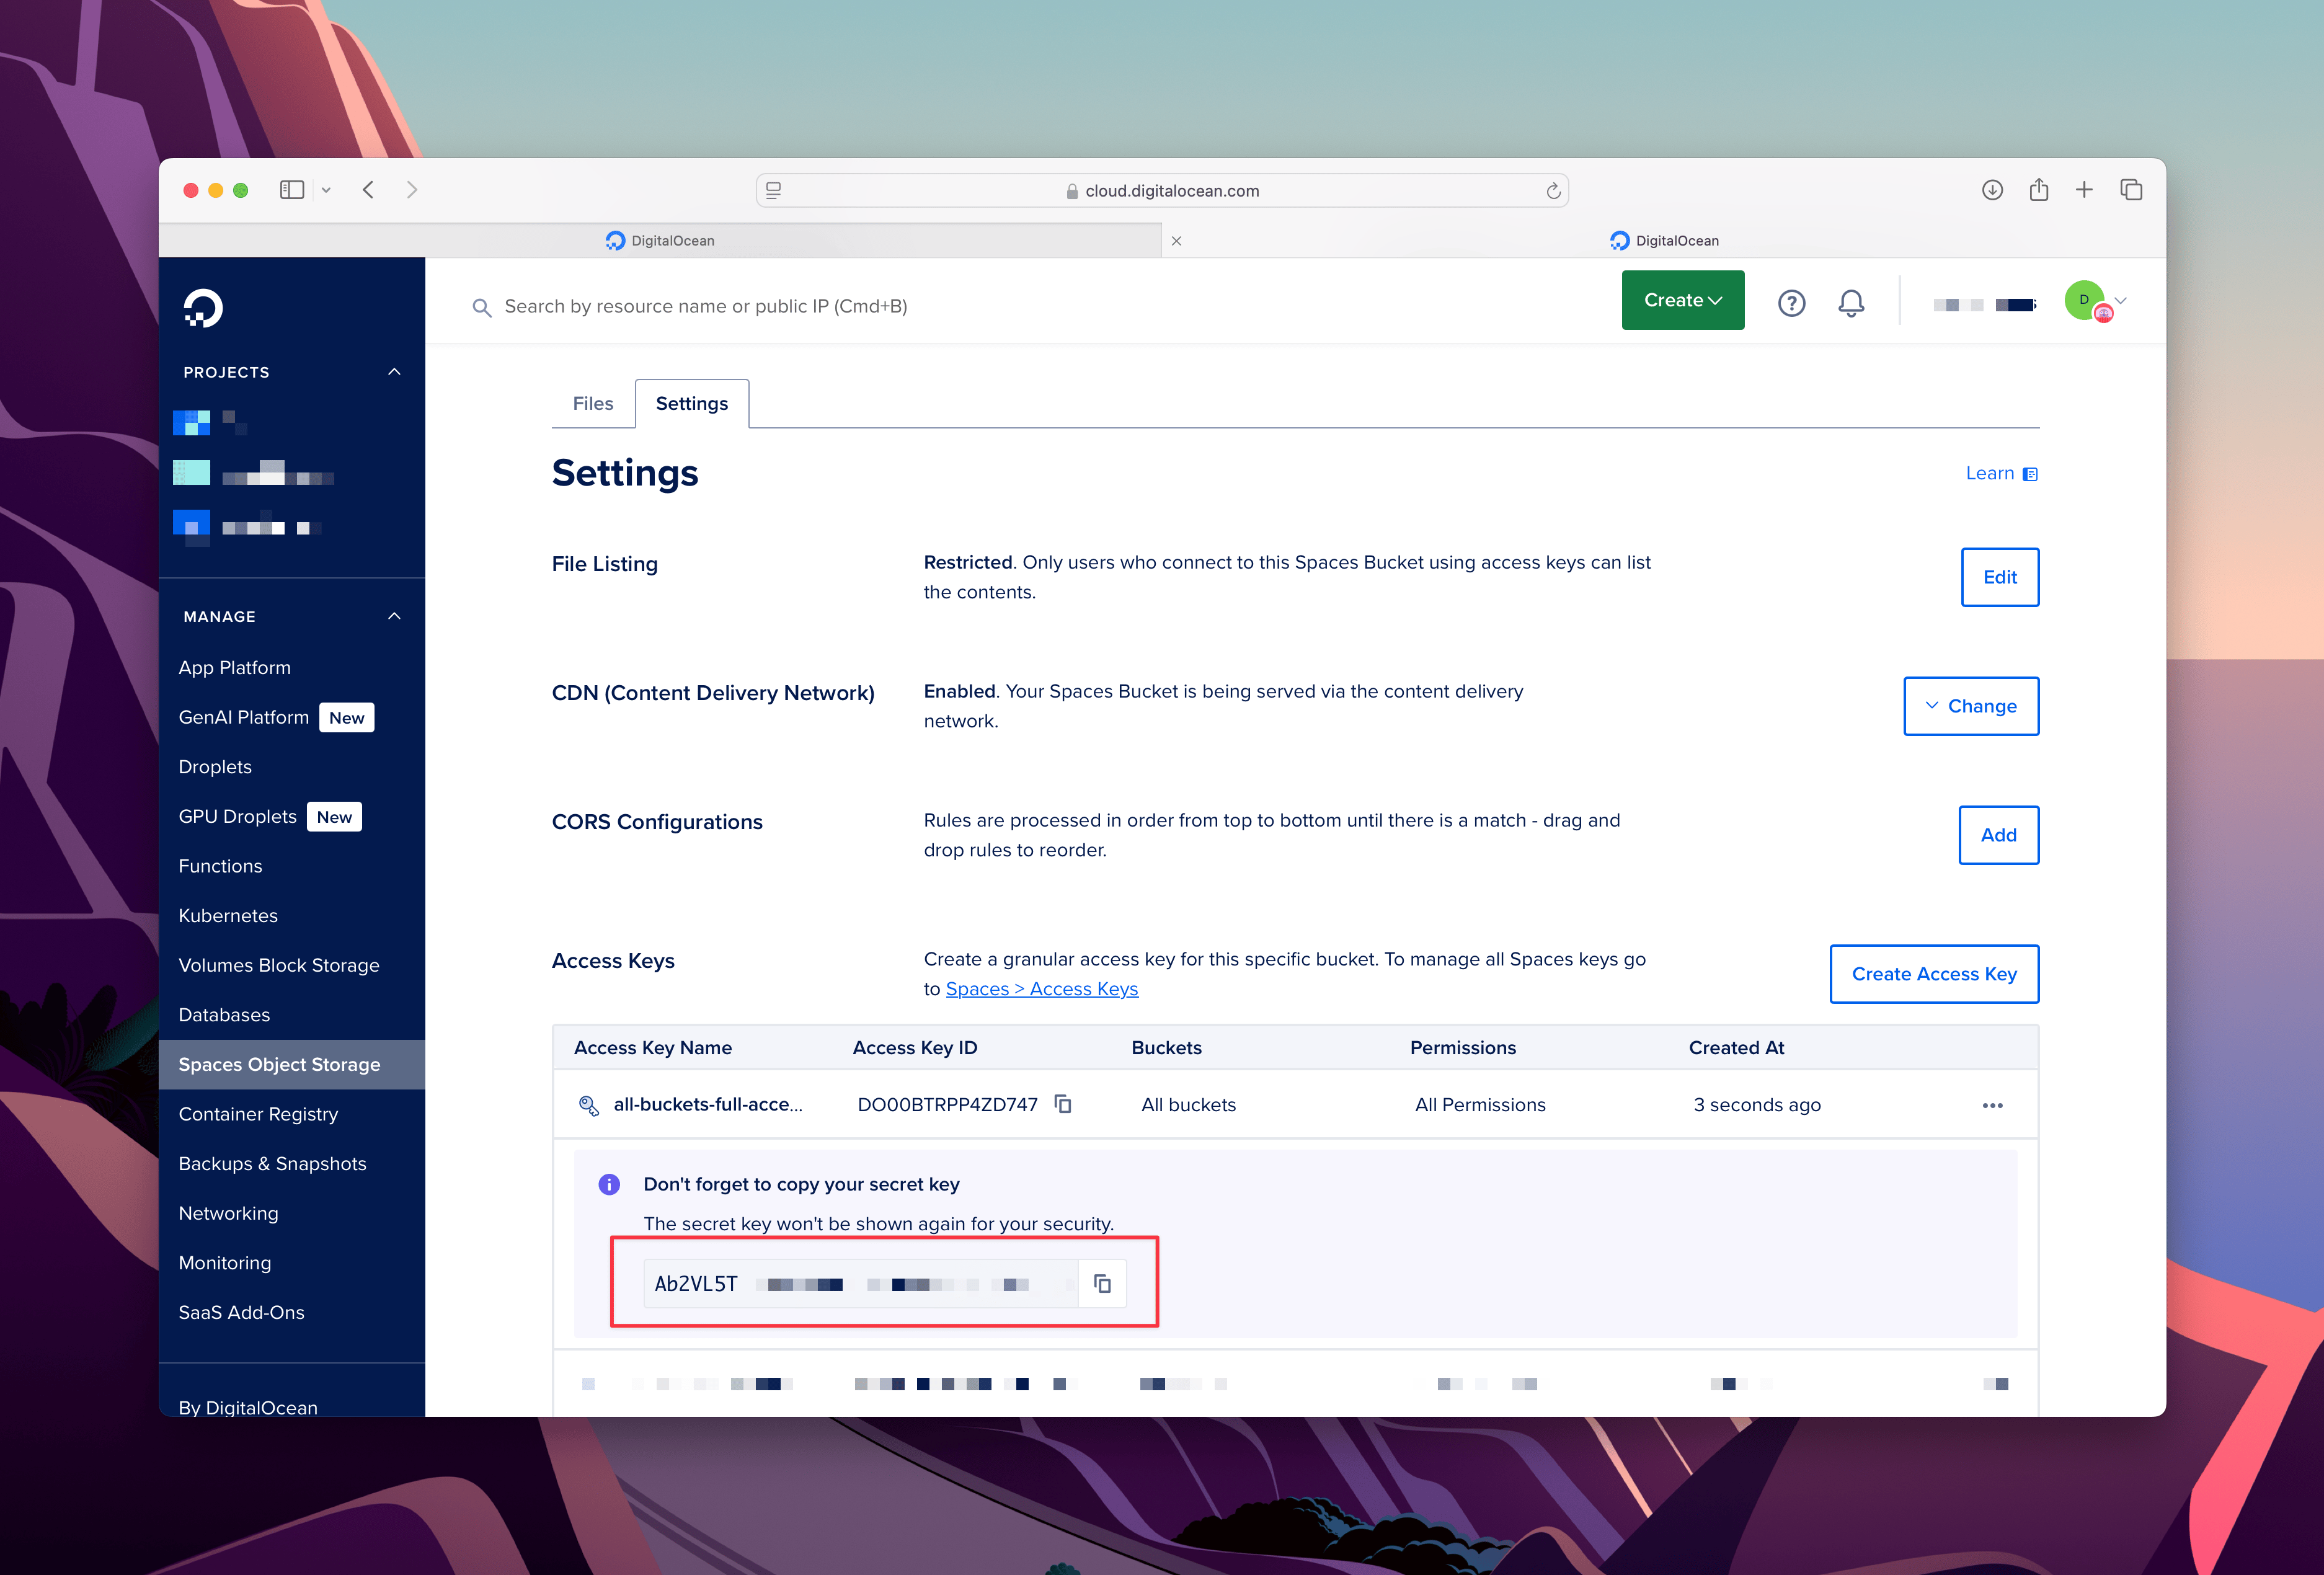Click the Safari share icon
Screen dimensions: 2324x1575
click(x=2039, y=189)
